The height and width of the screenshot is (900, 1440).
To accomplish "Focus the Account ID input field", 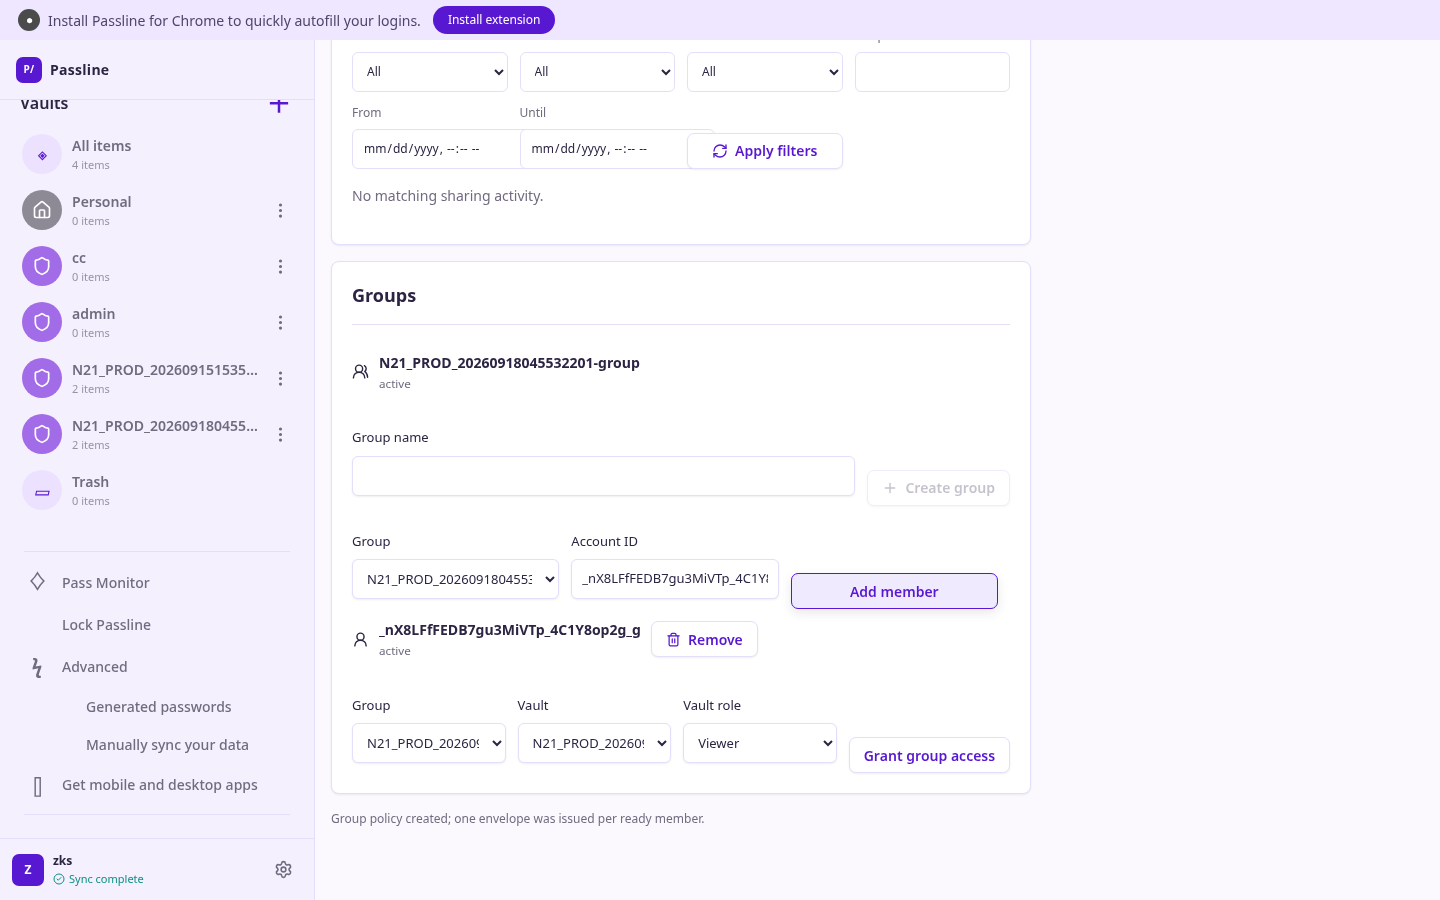I will tap(675, 579).
